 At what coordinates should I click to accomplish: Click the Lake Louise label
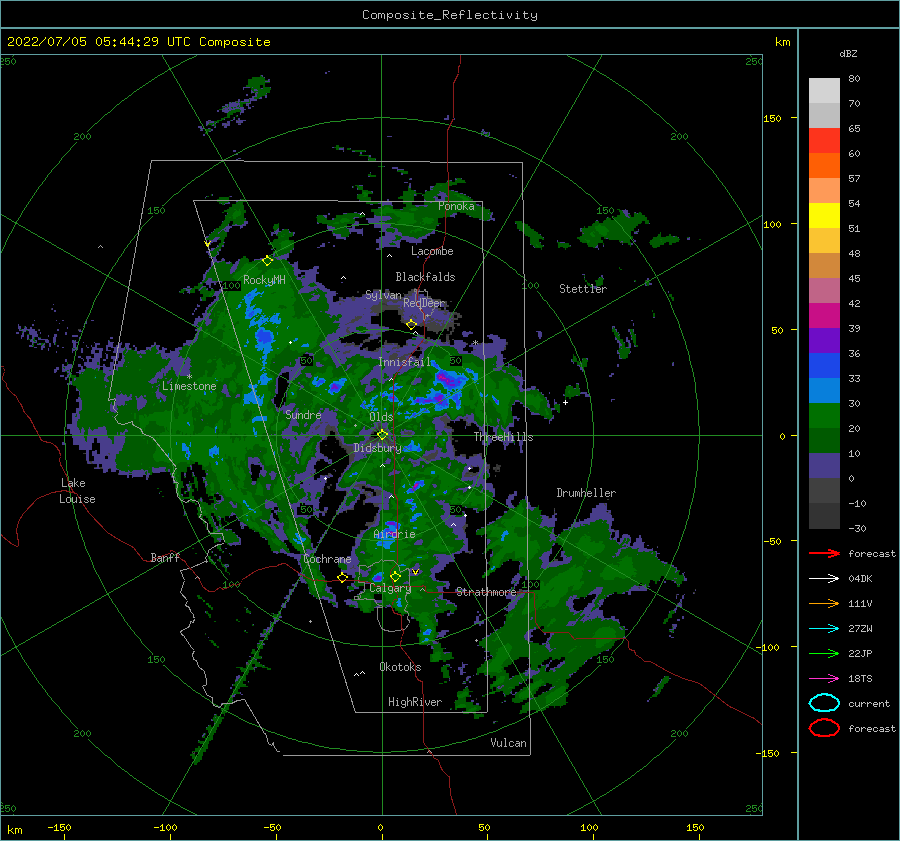pos(77,491)
